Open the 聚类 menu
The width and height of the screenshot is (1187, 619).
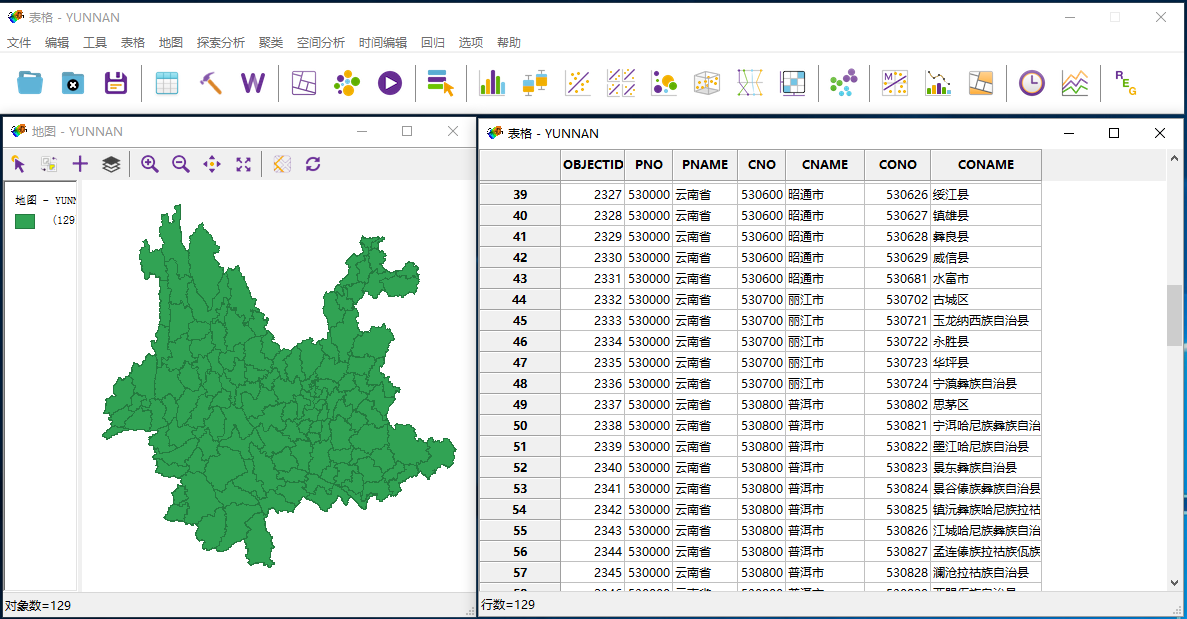coord(270,43)
